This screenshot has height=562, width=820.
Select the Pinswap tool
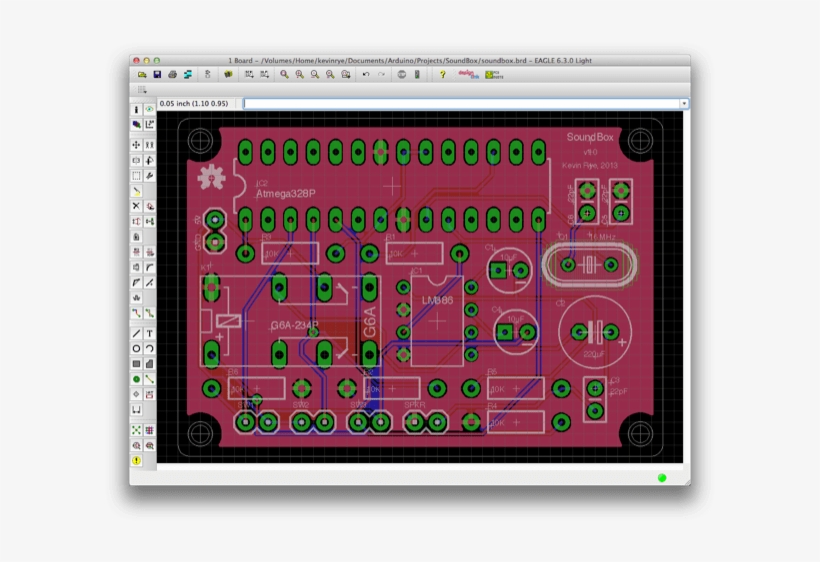[x=136, y=221]
